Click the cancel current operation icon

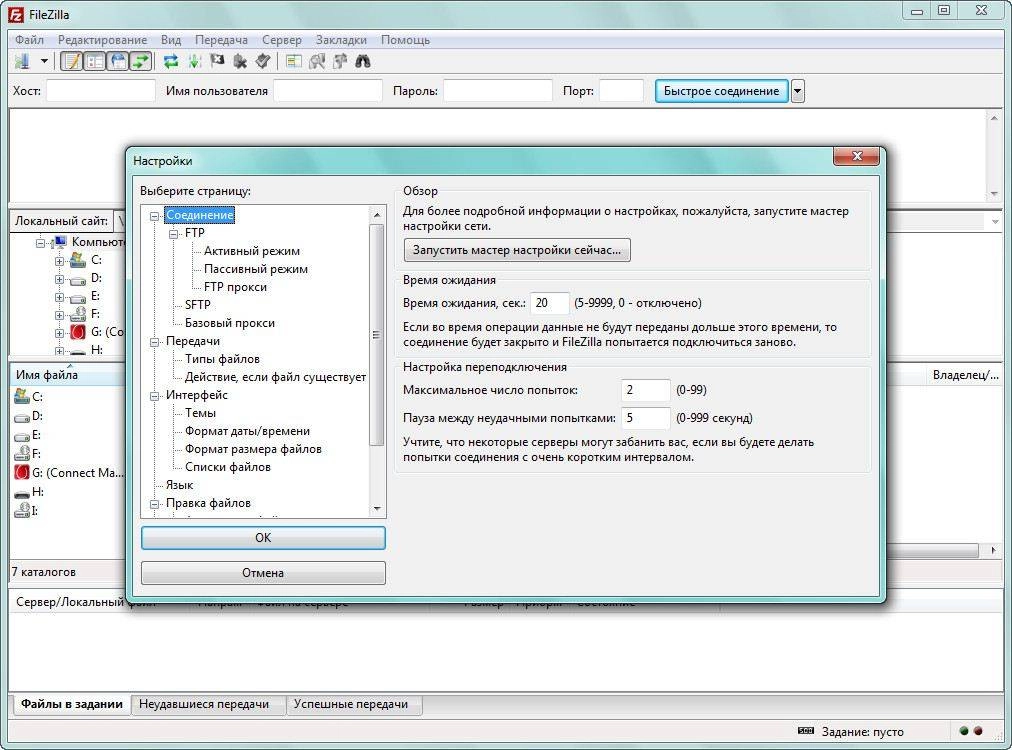click(x=218, y=62)
